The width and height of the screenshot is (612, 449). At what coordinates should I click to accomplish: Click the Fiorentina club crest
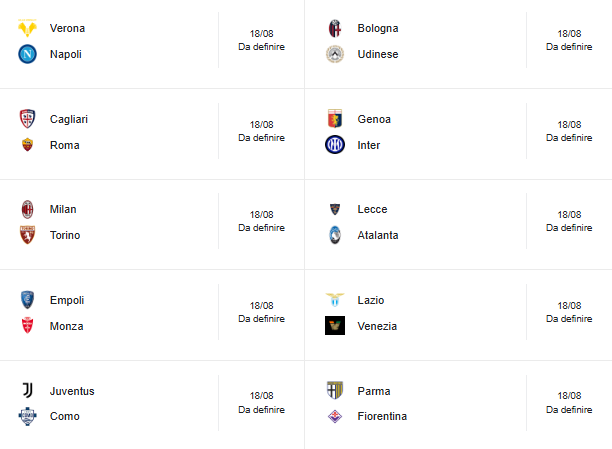pyautogui.click(x=335, y=416)
